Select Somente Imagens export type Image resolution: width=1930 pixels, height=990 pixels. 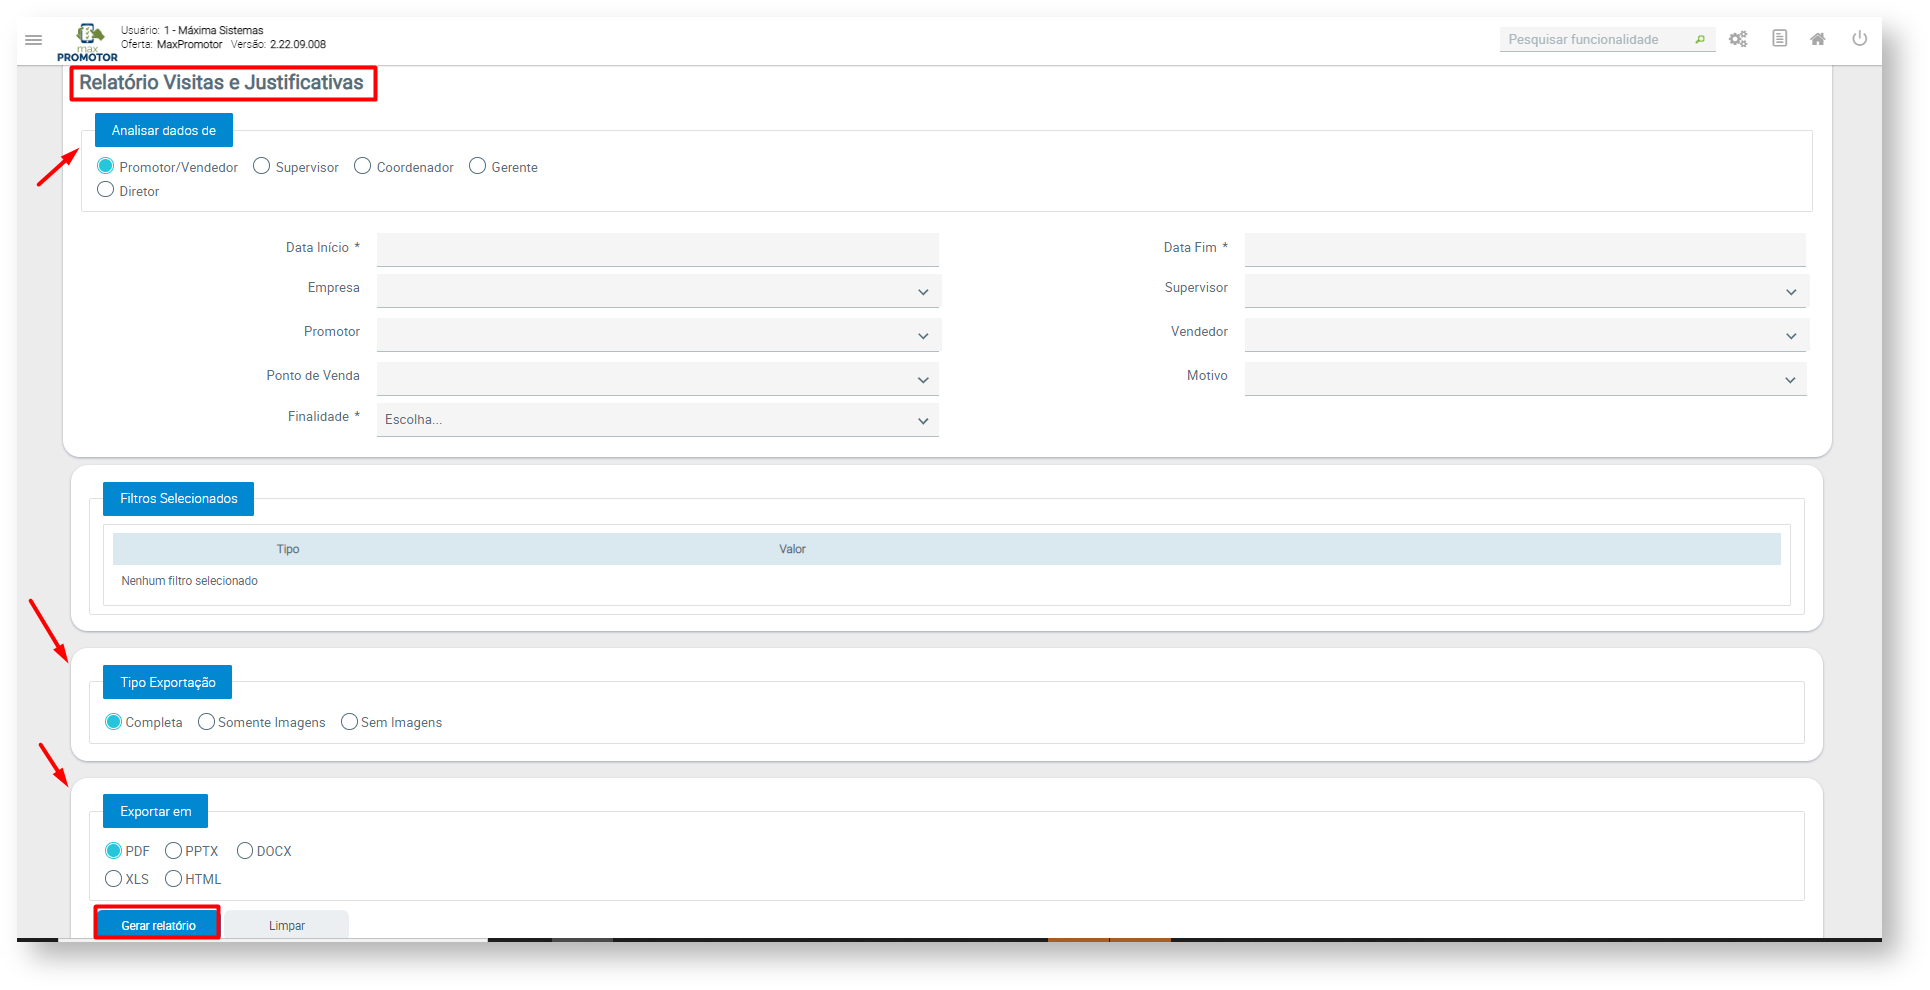(x=207, y=722)
